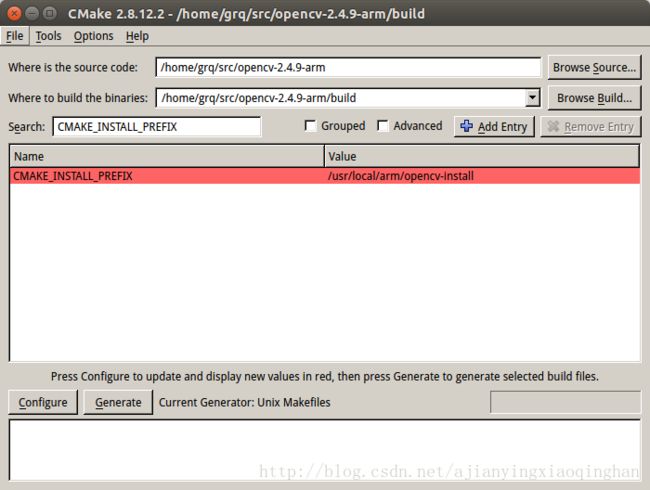
Task: Click the output log text area
Action: click(325, 450)
